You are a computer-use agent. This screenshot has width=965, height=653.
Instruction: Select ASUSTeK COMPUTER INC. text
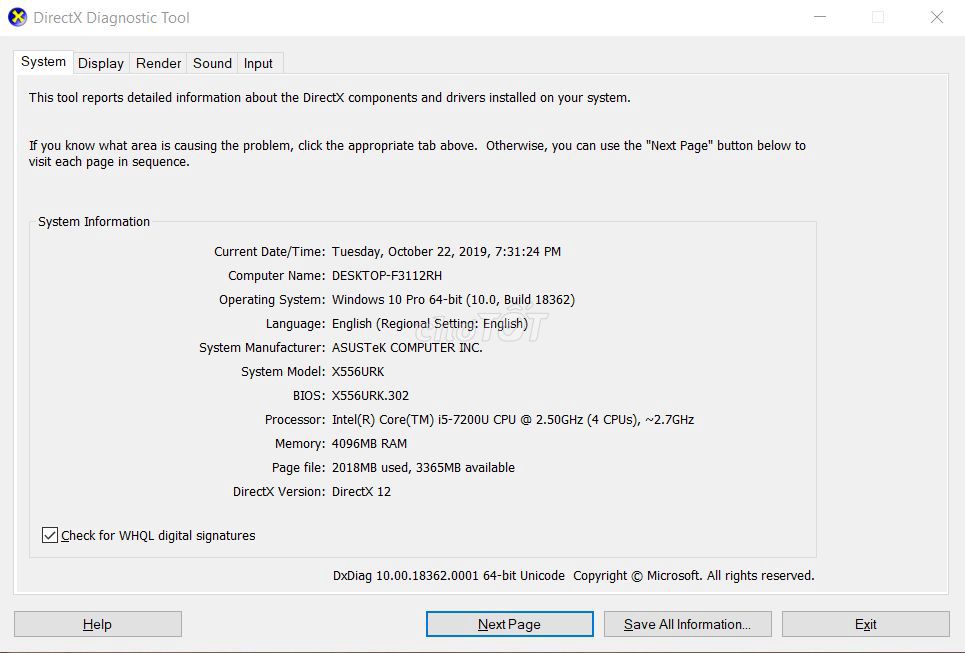[407, 348]
